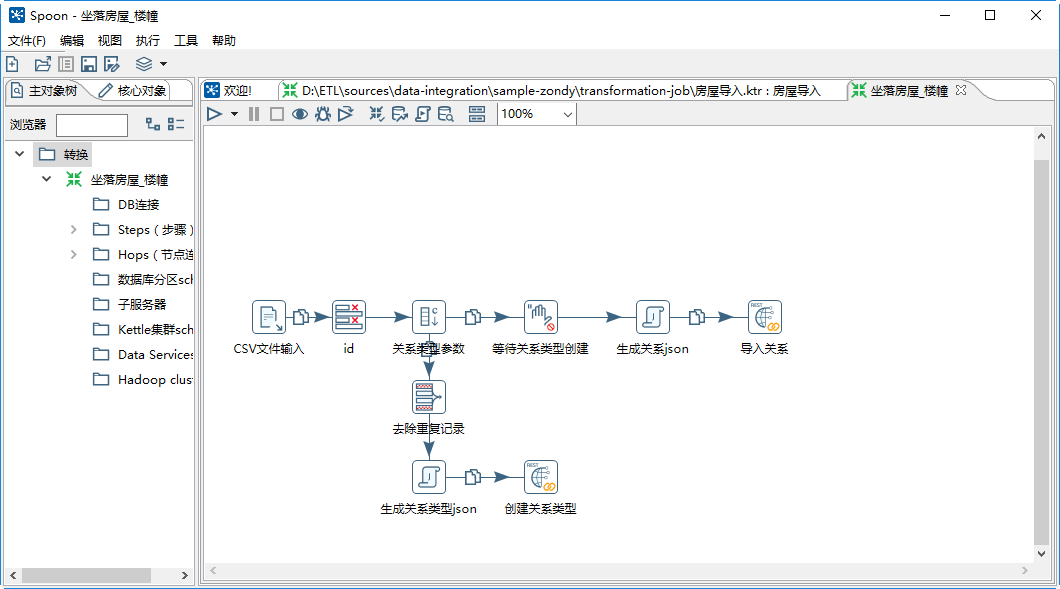
Task: Create a new file from toolbar
Action: coord(12,64)
